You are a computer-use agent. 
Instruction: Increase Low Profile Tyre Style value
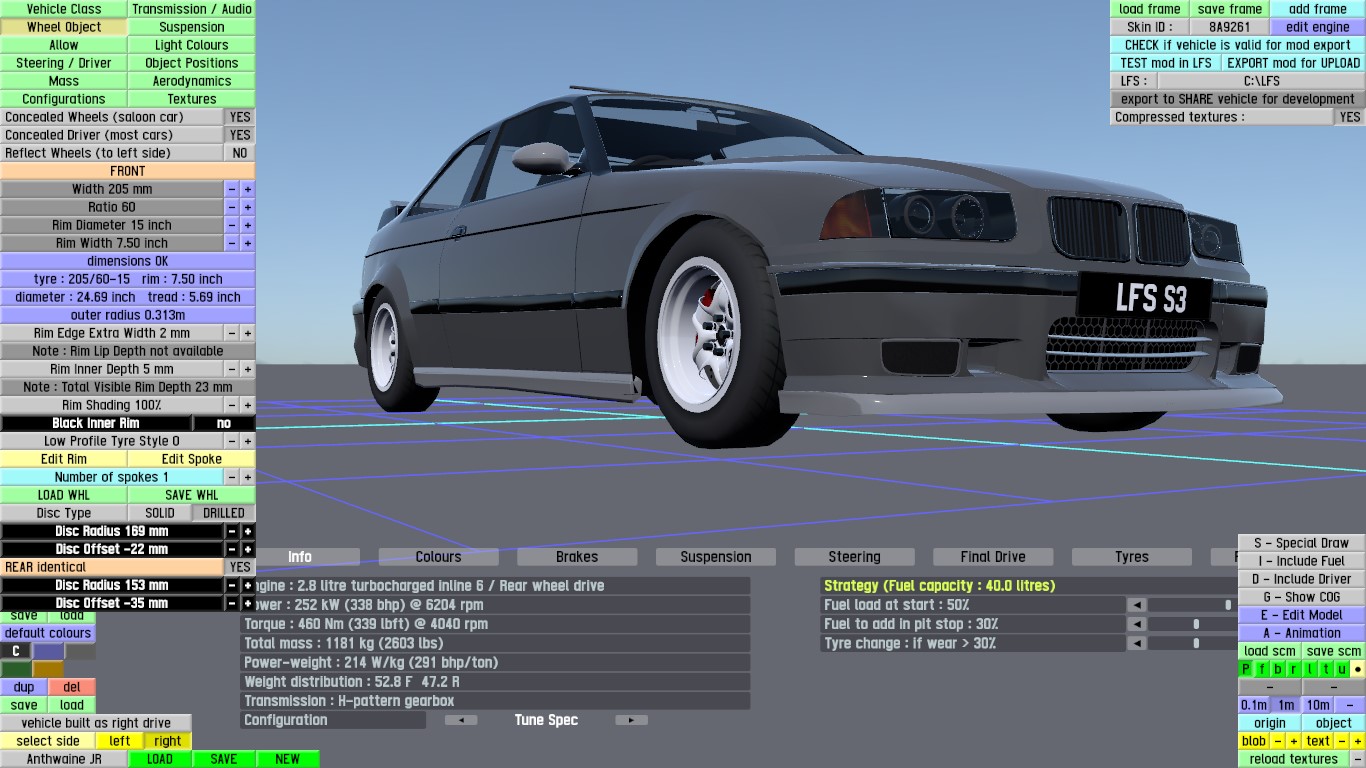[x=248, y=441]
